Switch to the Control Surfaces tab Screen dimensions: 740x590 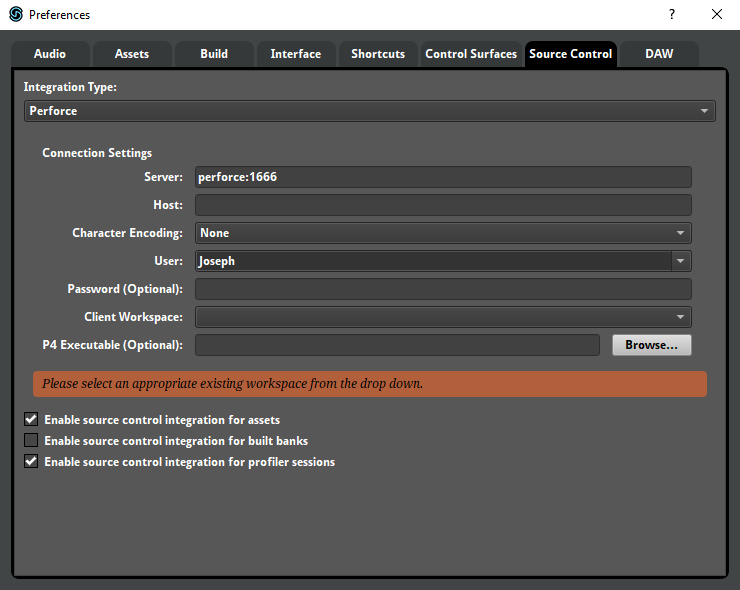[x=471, y=54]
